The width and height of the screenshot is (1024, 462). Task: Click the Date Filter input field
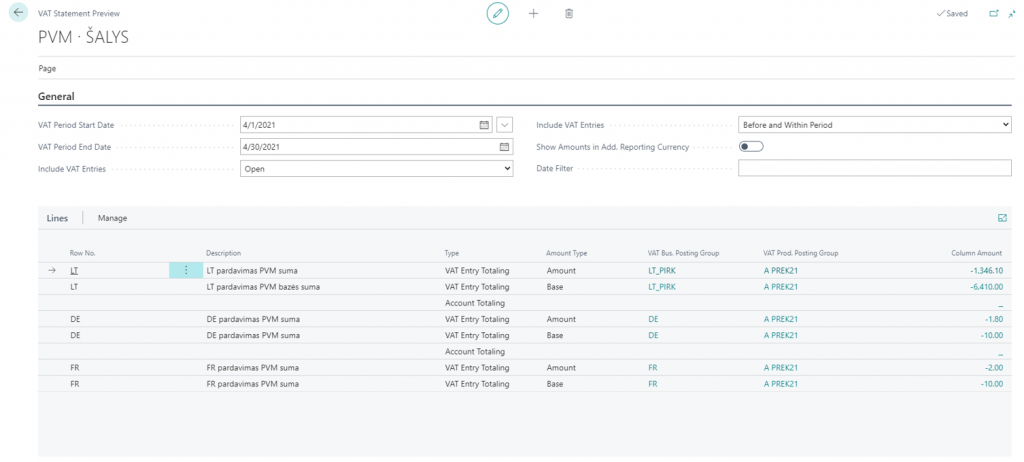874,169
